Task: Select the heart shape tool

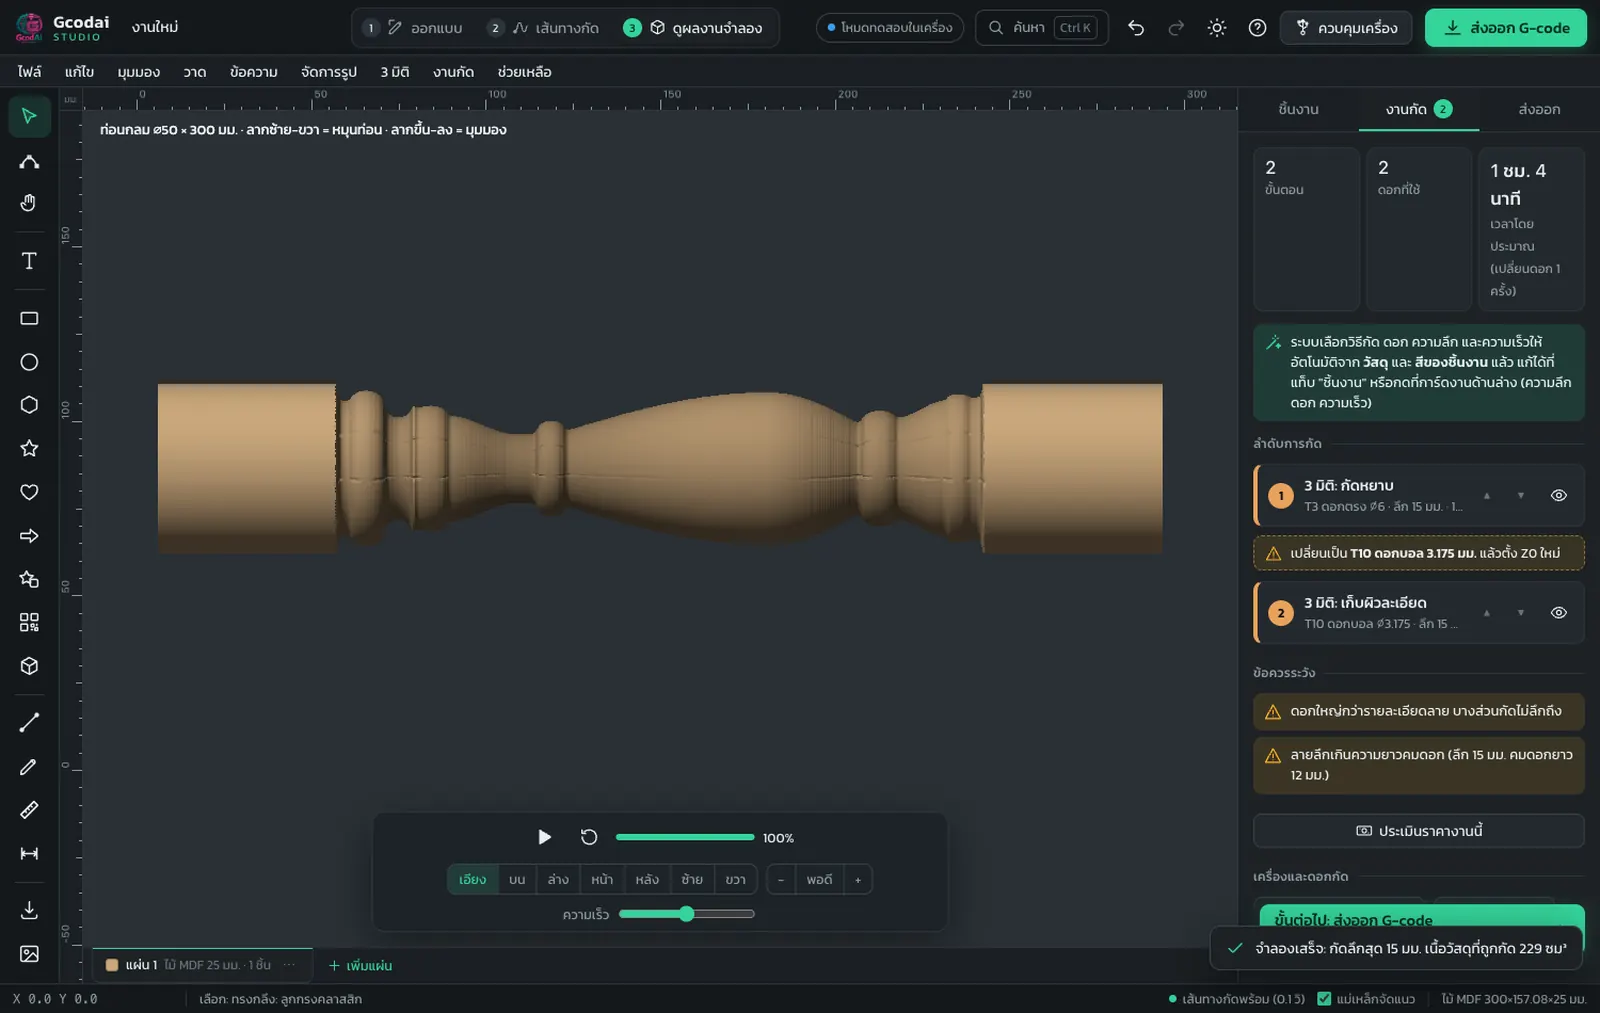Action: (29, 492)
